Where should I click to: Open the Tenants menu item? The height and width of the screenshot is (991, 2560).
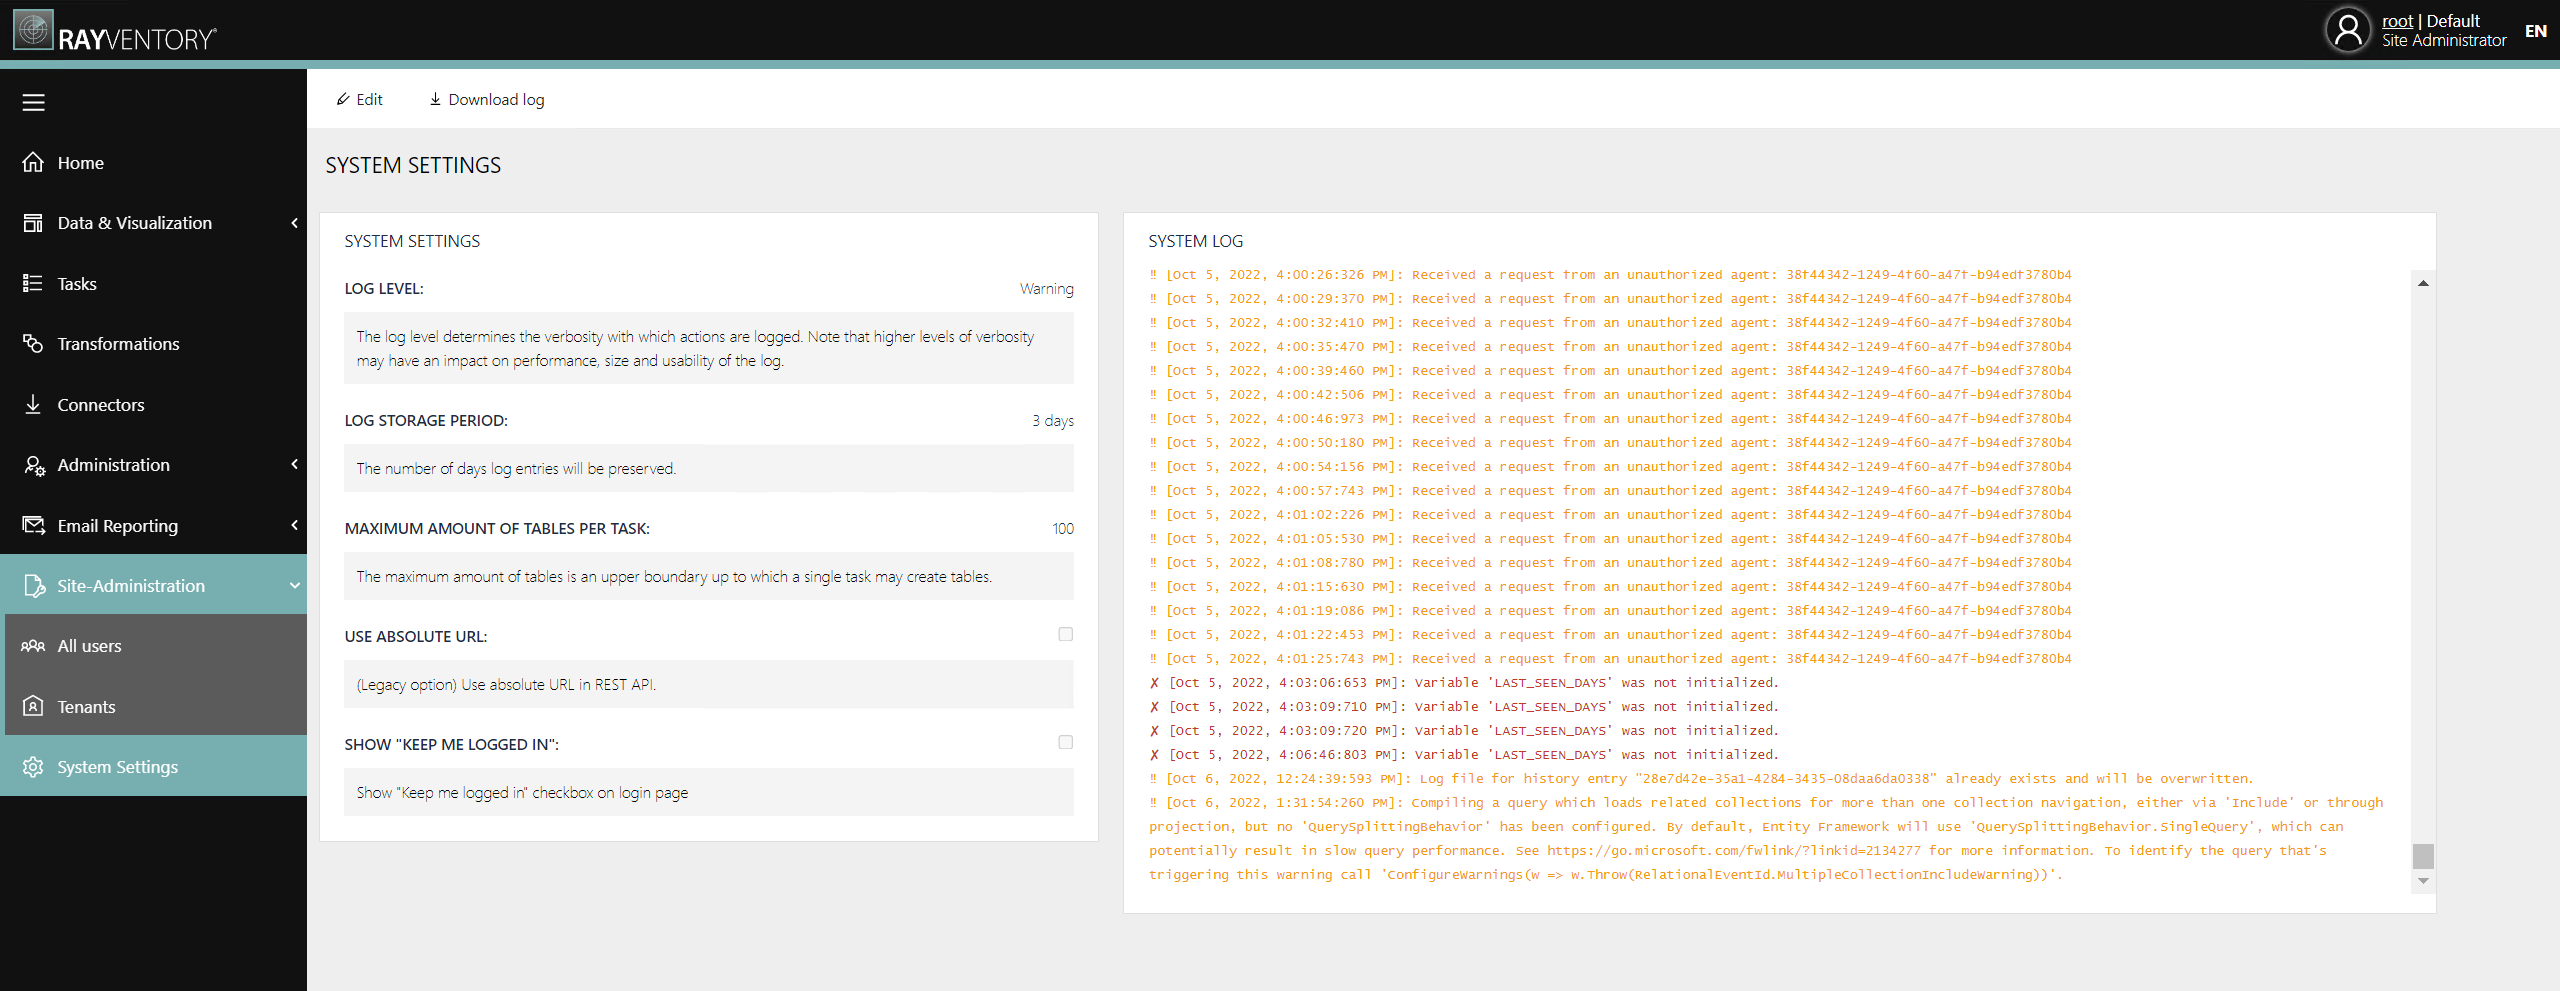[86, 707]
